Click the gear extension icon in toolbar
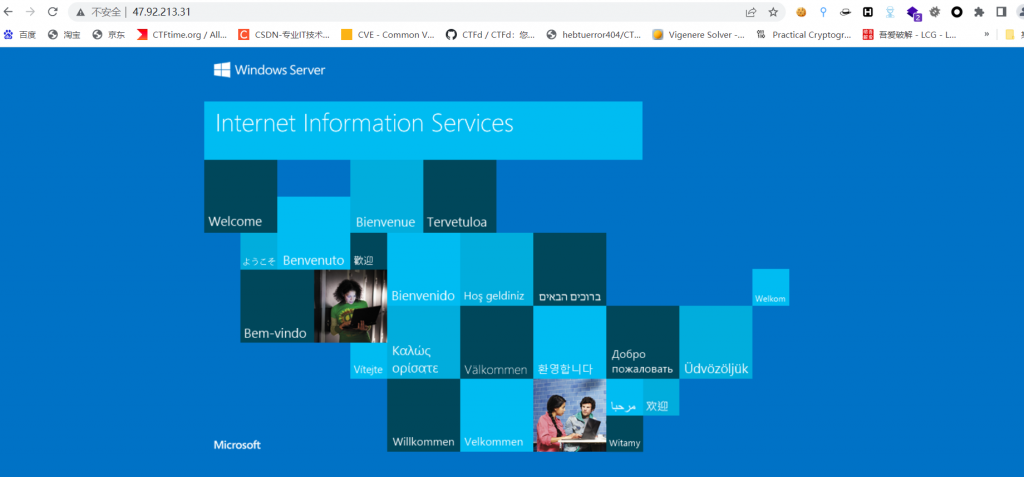 coord(934,12)
